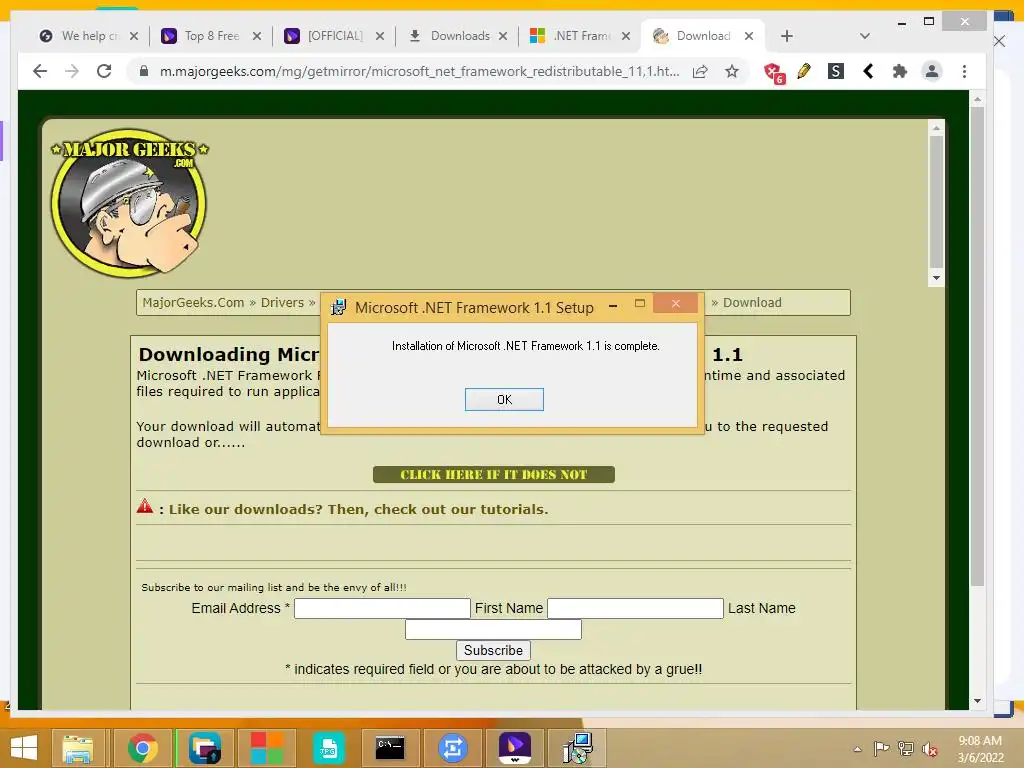The width and height of the screenshot is (1024, 768).
Task: Open the setup installer taskbar icon
Action: click(577, 748)
